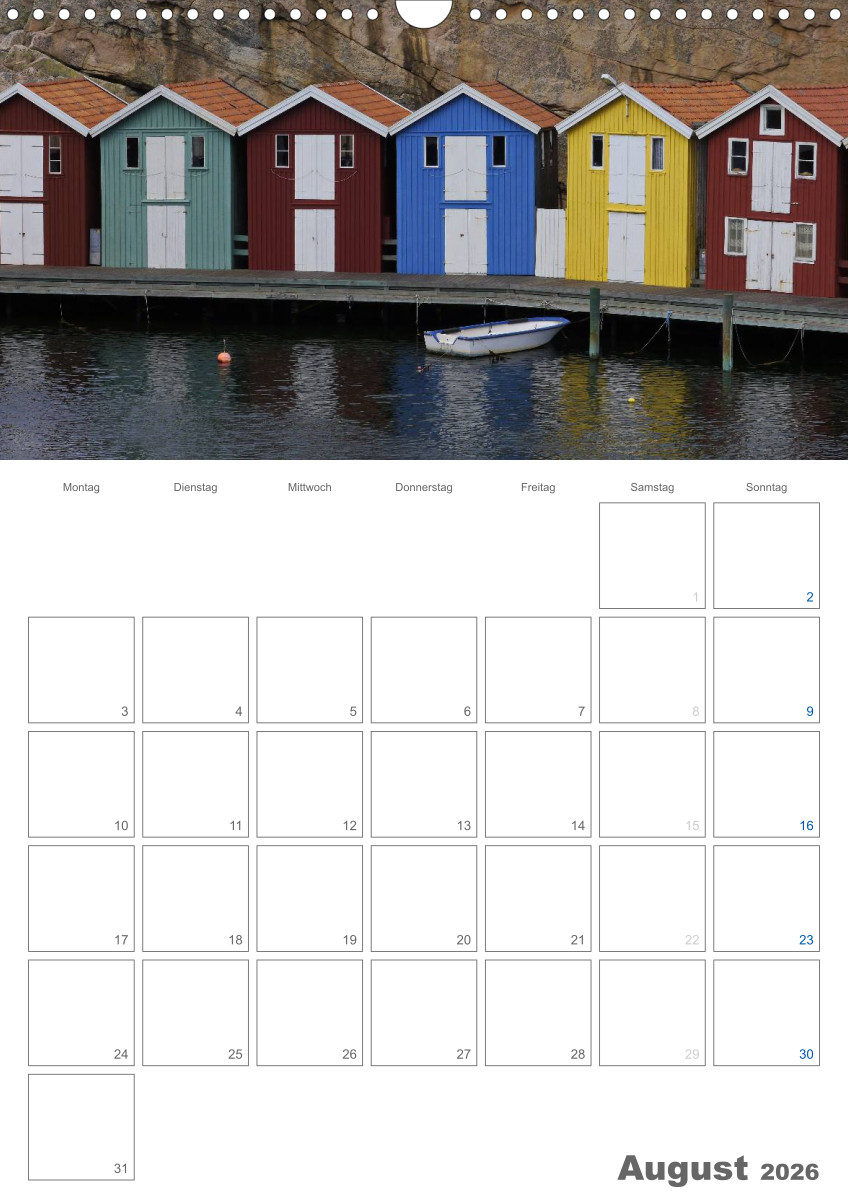The width and height of the screenshot is (848, 1200).
Task: Select the Donnerstag column header
Action: pyautogui.click(x=424, y=487)
